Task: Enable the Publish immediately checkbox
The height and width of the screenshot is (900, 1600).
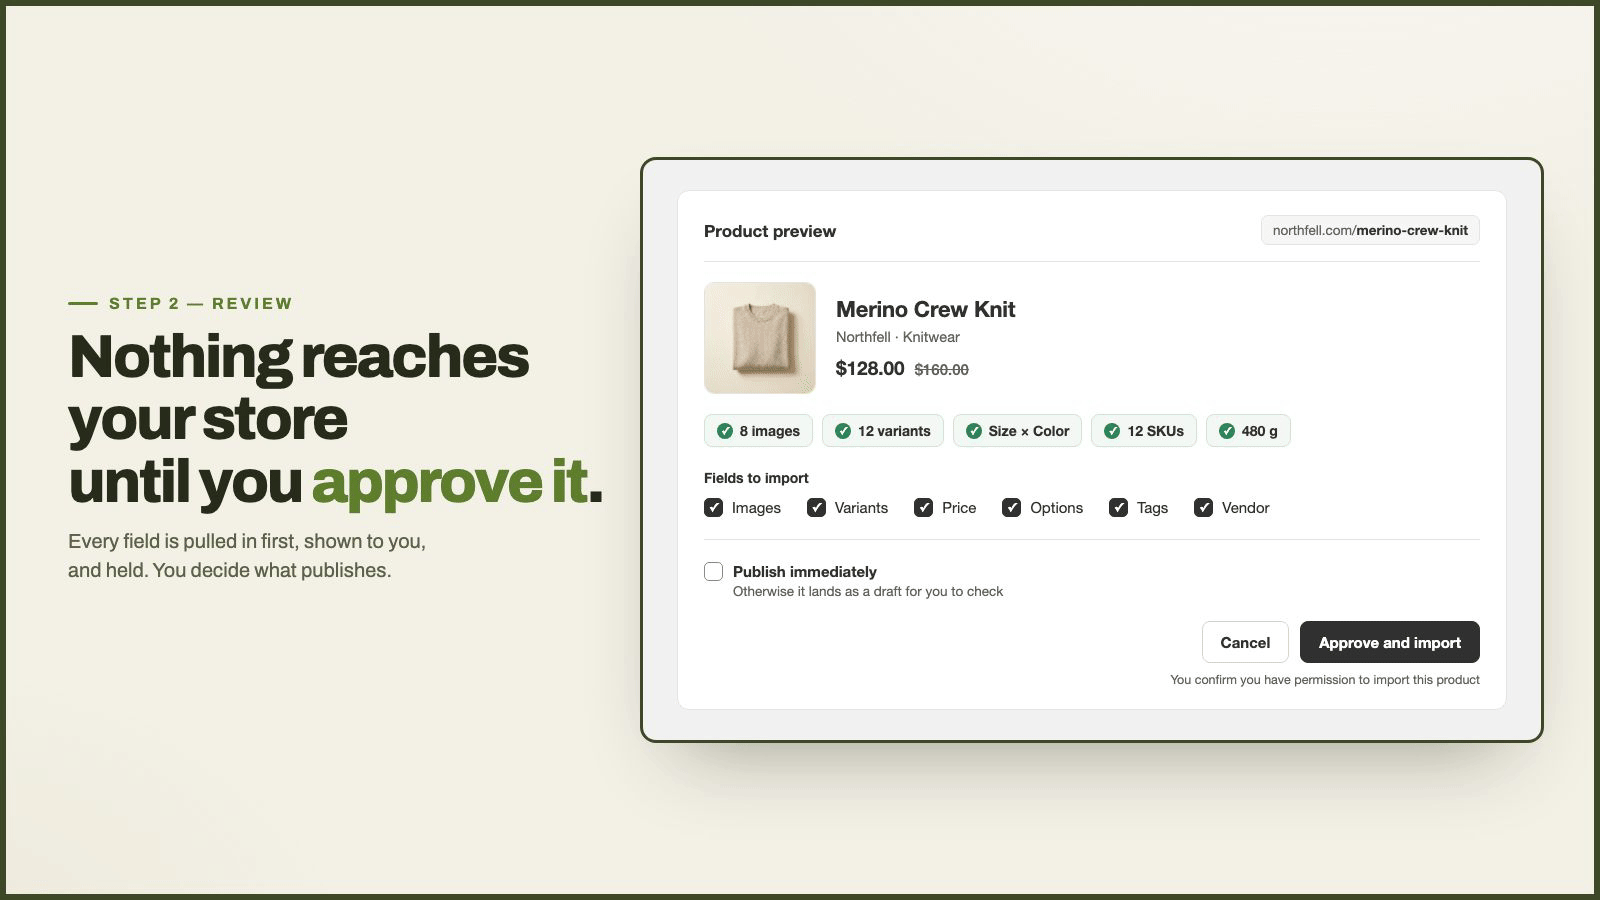Action: point(714,572)
